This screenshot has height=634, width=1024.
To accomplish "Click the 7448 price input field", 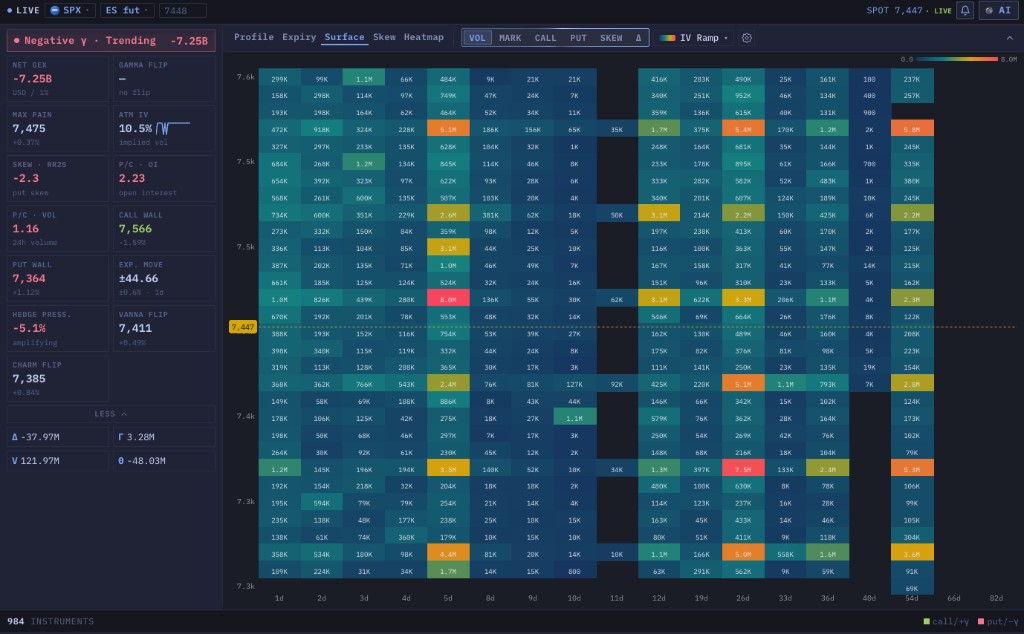I will (182, 10).
